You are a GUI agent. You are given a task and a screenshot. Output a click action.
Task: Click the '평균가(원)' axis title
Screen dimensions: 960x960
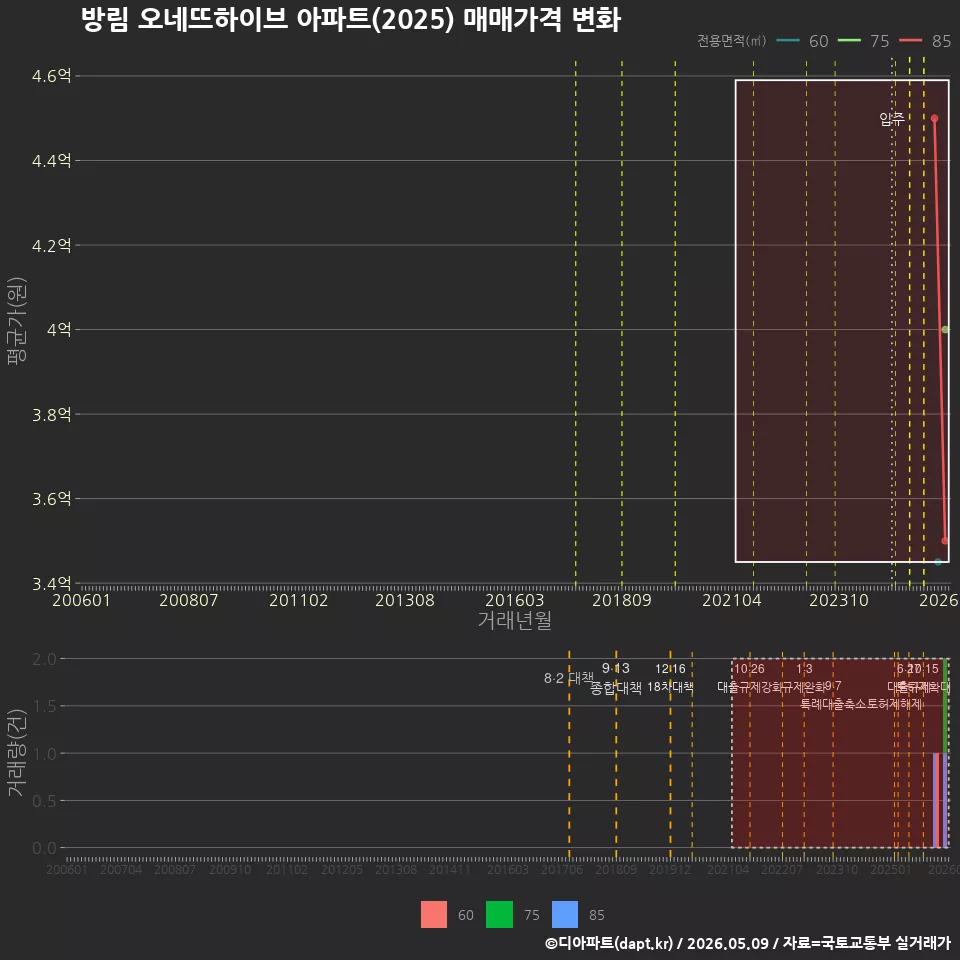[x=17, y=321]
